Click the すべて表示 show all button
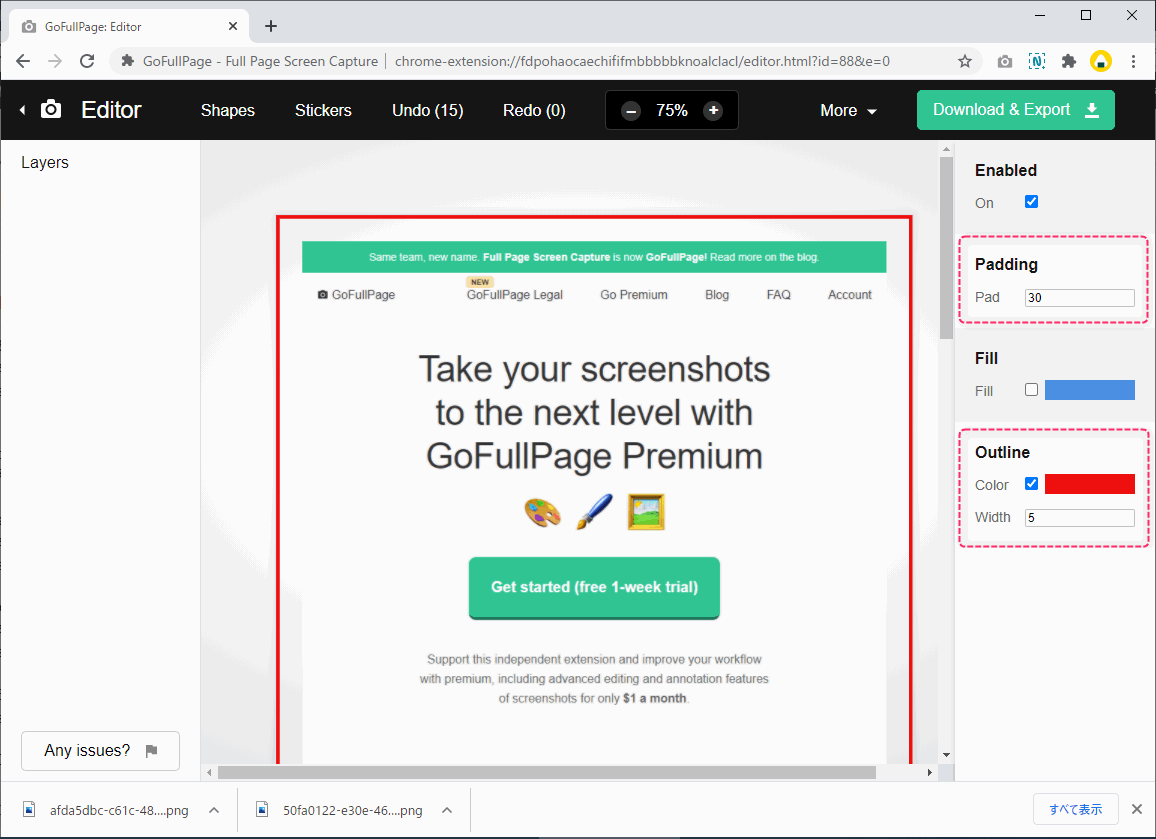 [1076, 809]
